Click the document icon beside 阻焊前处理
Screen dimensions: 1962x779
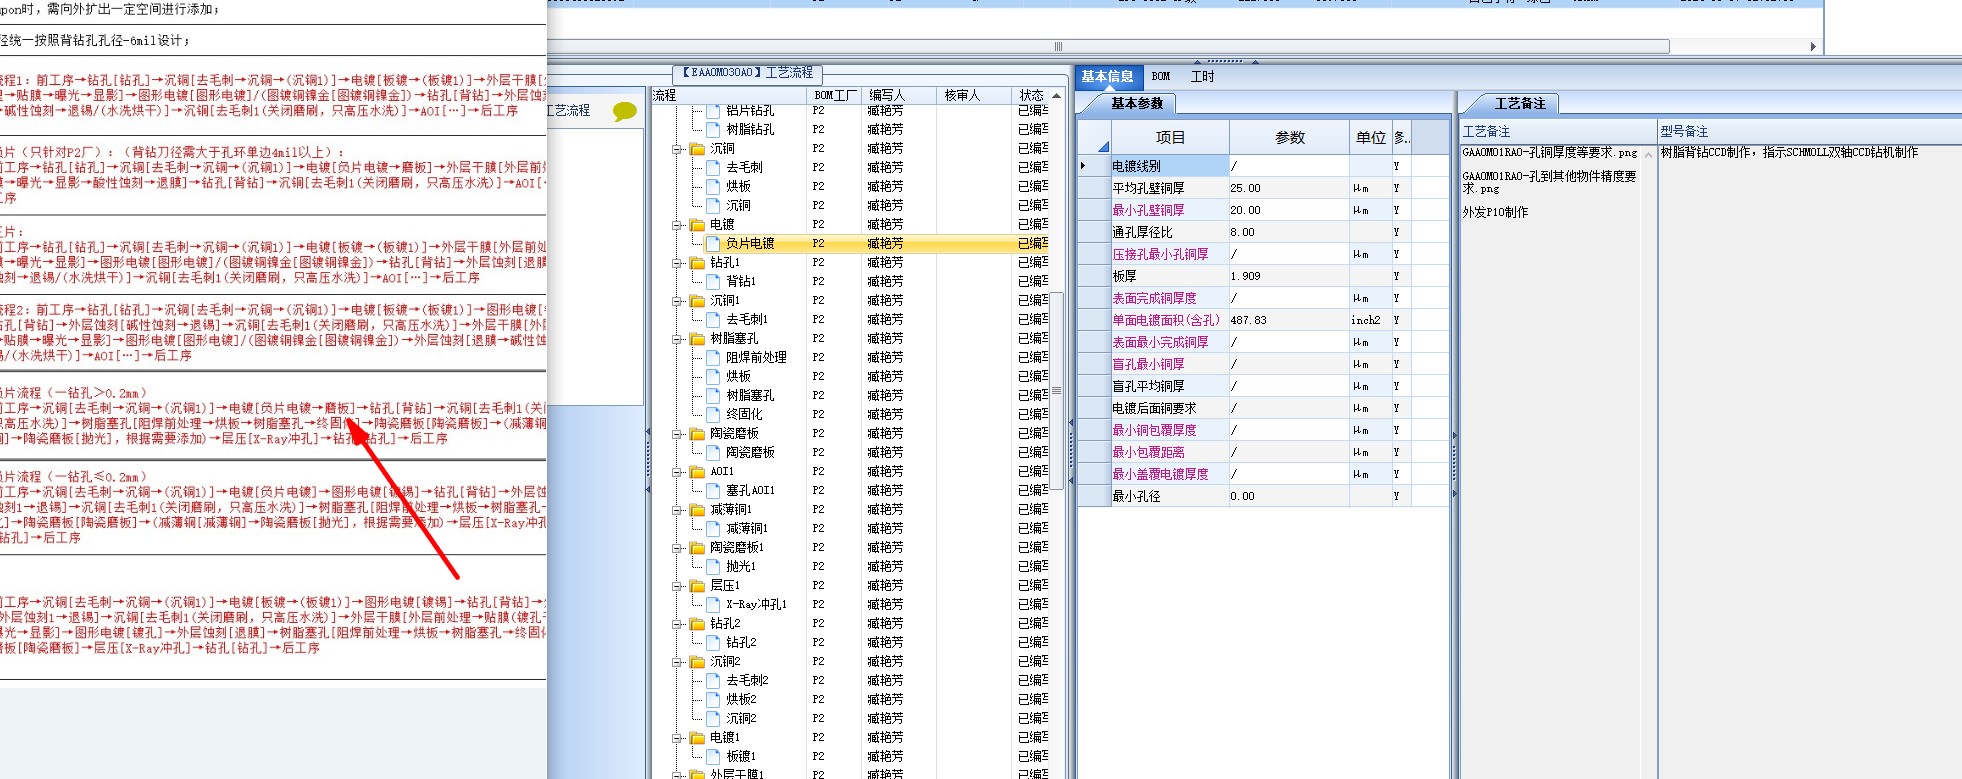click(x=713, y=357)
